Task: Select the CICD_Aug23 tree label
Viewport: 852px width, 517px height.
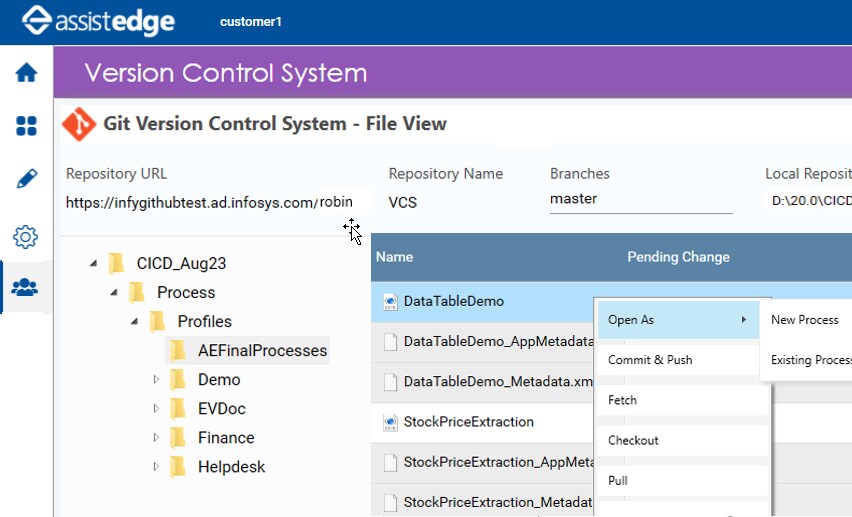Action: coord(181,263)
